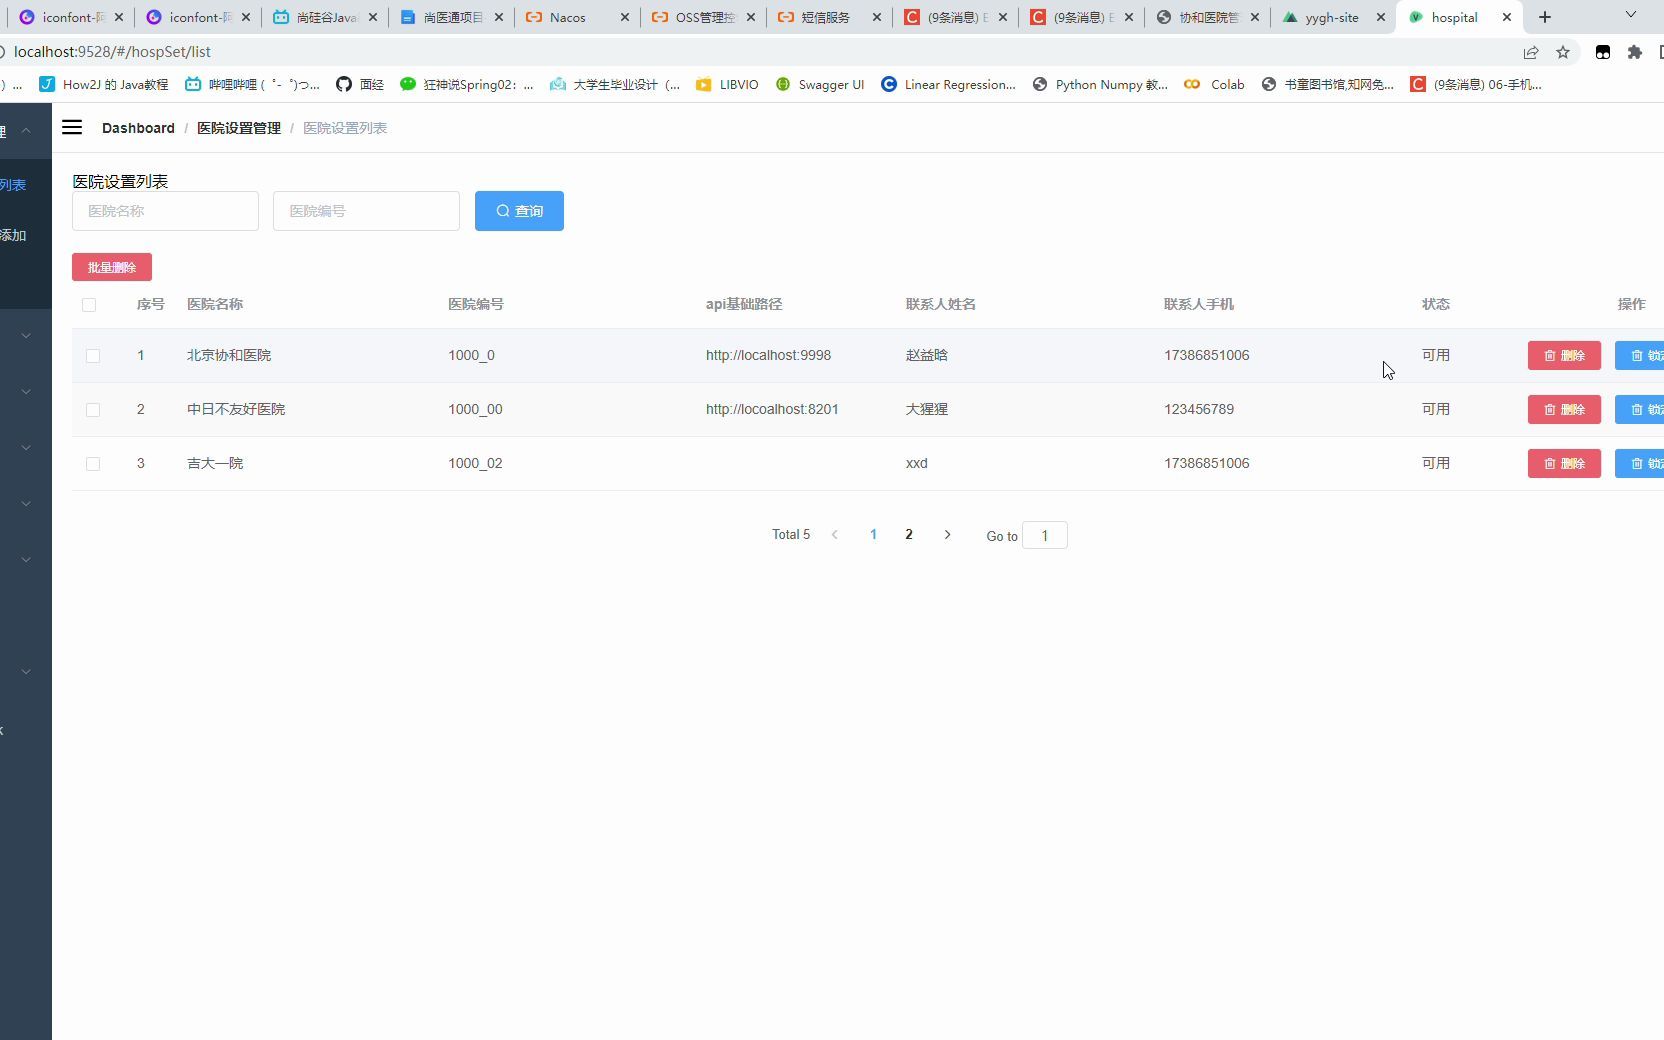Expand the lowest sidebar menu chevron
This screenshot has height=1040, width=1664.
(x=26, y=672)
